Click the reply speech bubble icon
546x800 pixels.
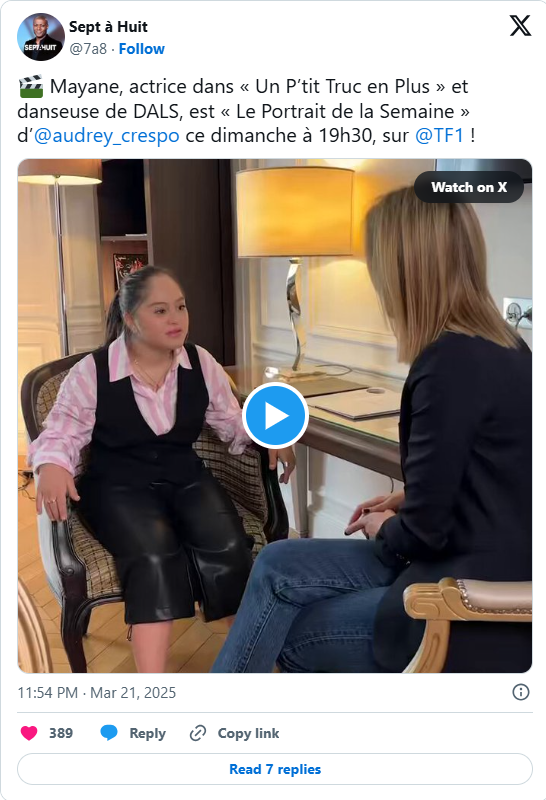point(109,733)
